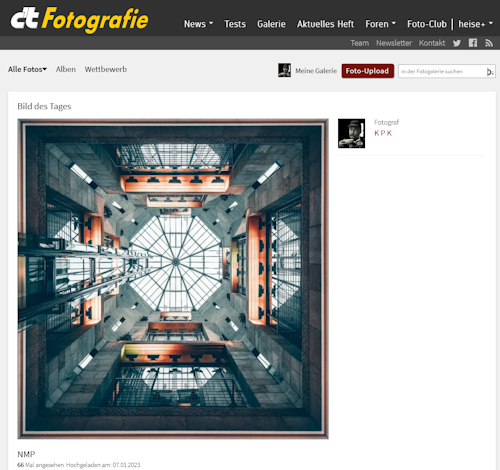
Task: Expand the News dropdown menu
Action: point(198,24)
